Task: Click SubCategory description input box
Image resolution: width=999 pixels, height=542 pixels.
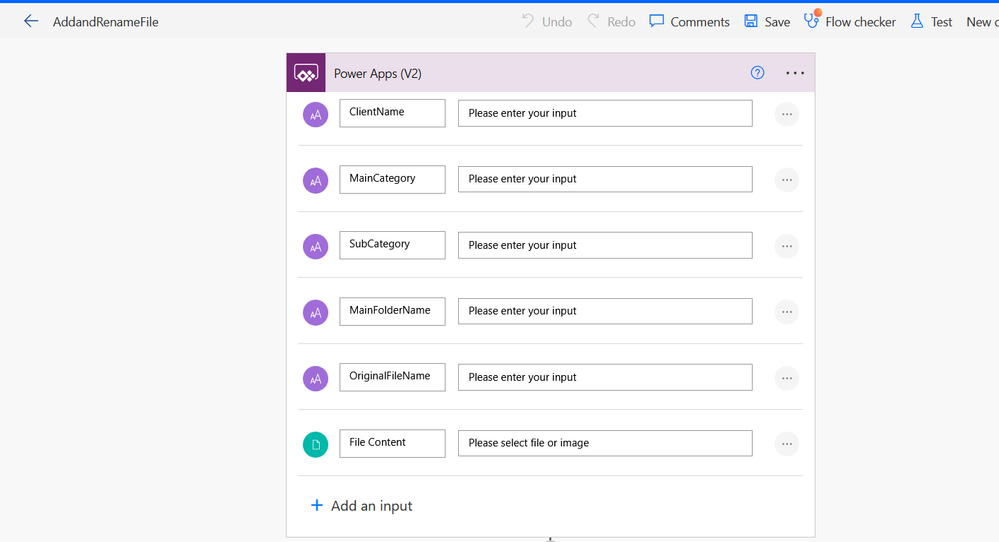Action: (605, 245)
